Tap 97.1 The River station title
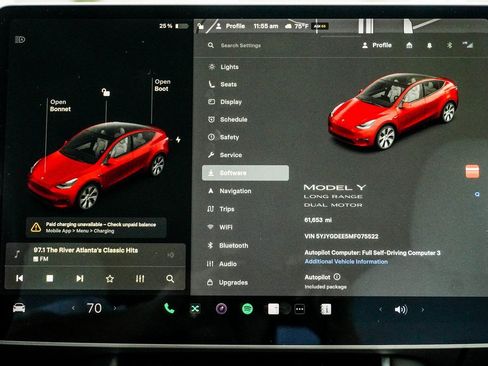This screenshot has width=488, height=366. 86,250
